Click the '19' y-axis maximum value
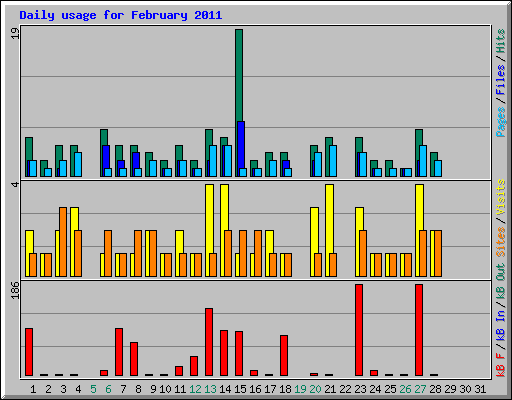The height and width of the screenshot is (400, 512). 15,33
